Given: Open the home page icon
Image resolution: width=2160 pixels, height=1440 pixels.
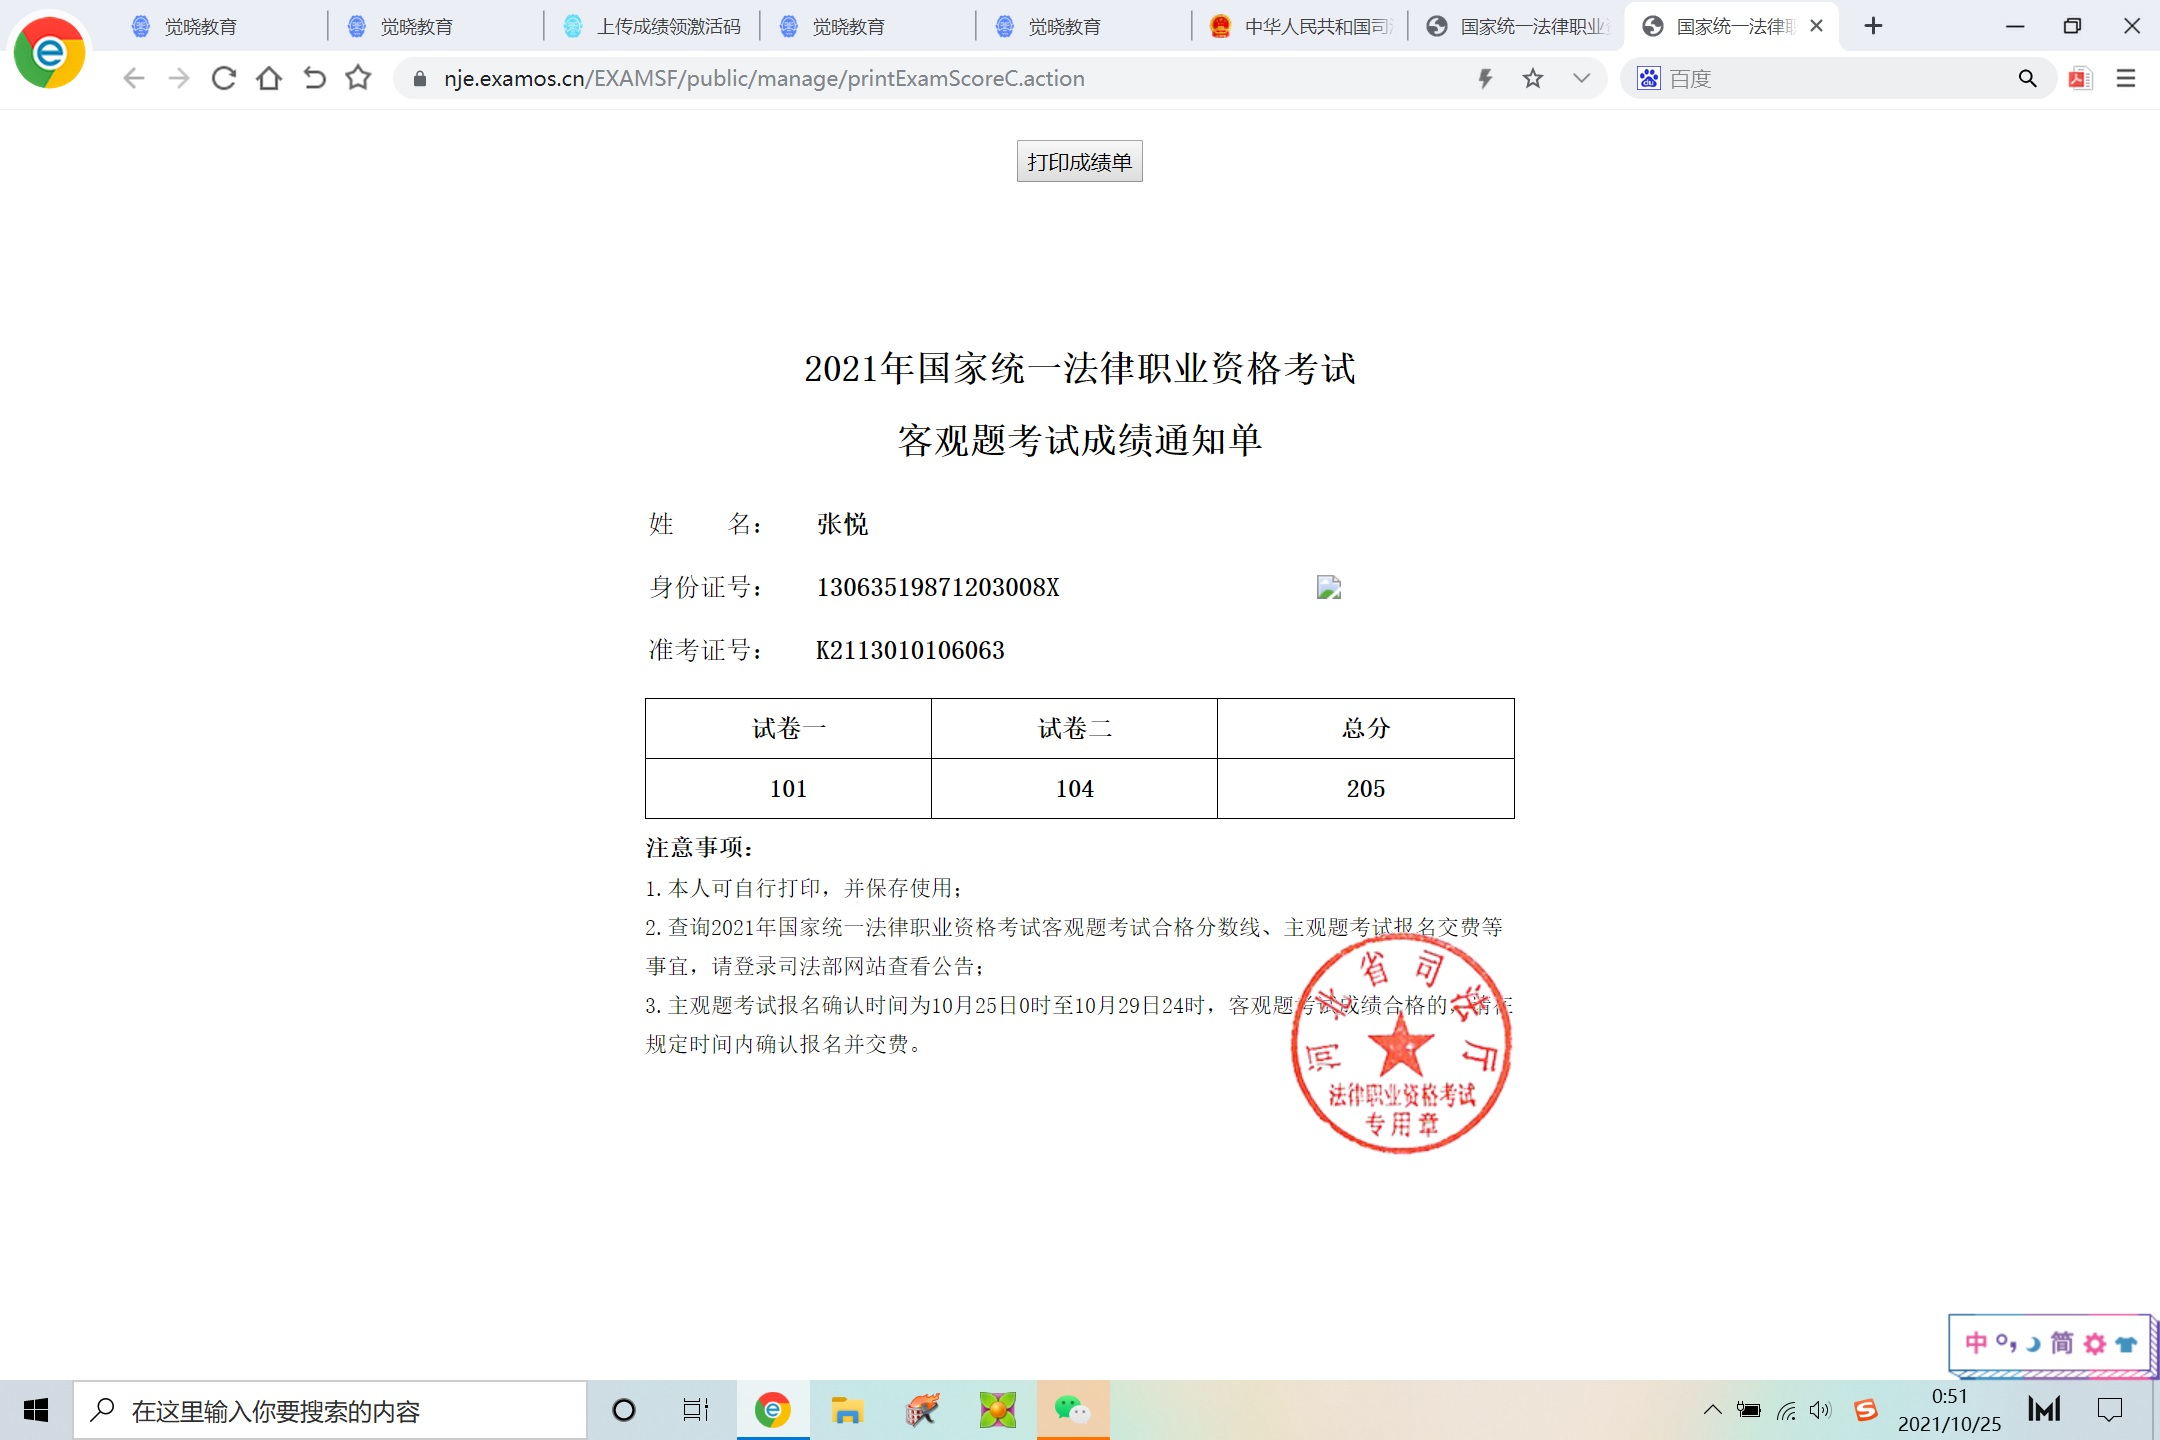Looking at the screenshot, I should 269,78.
